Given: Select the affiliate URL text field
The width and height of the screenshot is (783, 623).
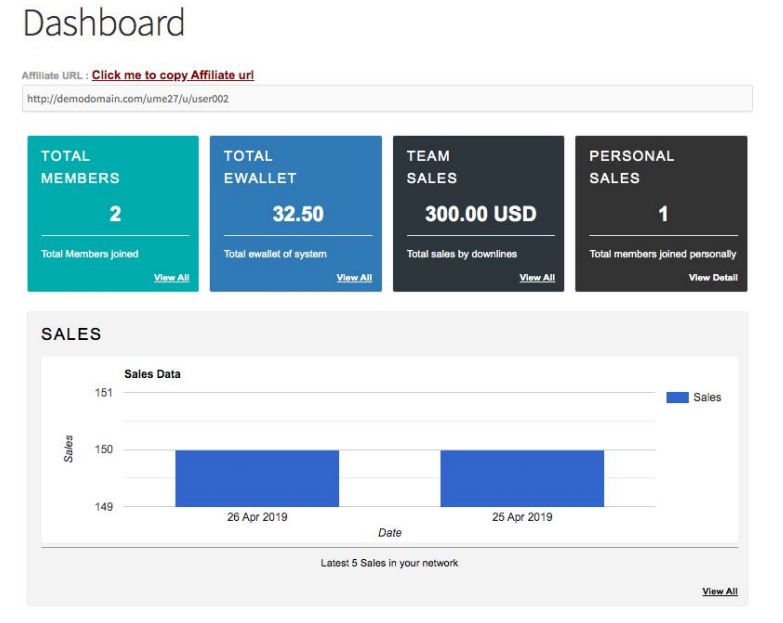Looking at the screenshot, I should coord(387,98).
